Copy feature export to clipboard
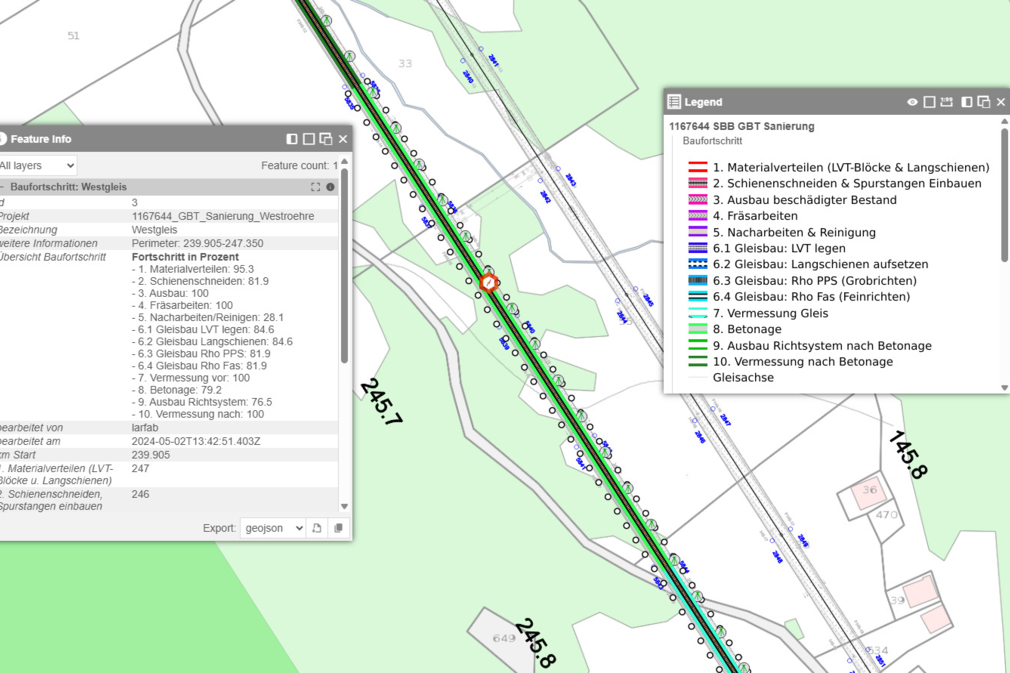This screenshot has width=1010, height=673. (338, 528)
